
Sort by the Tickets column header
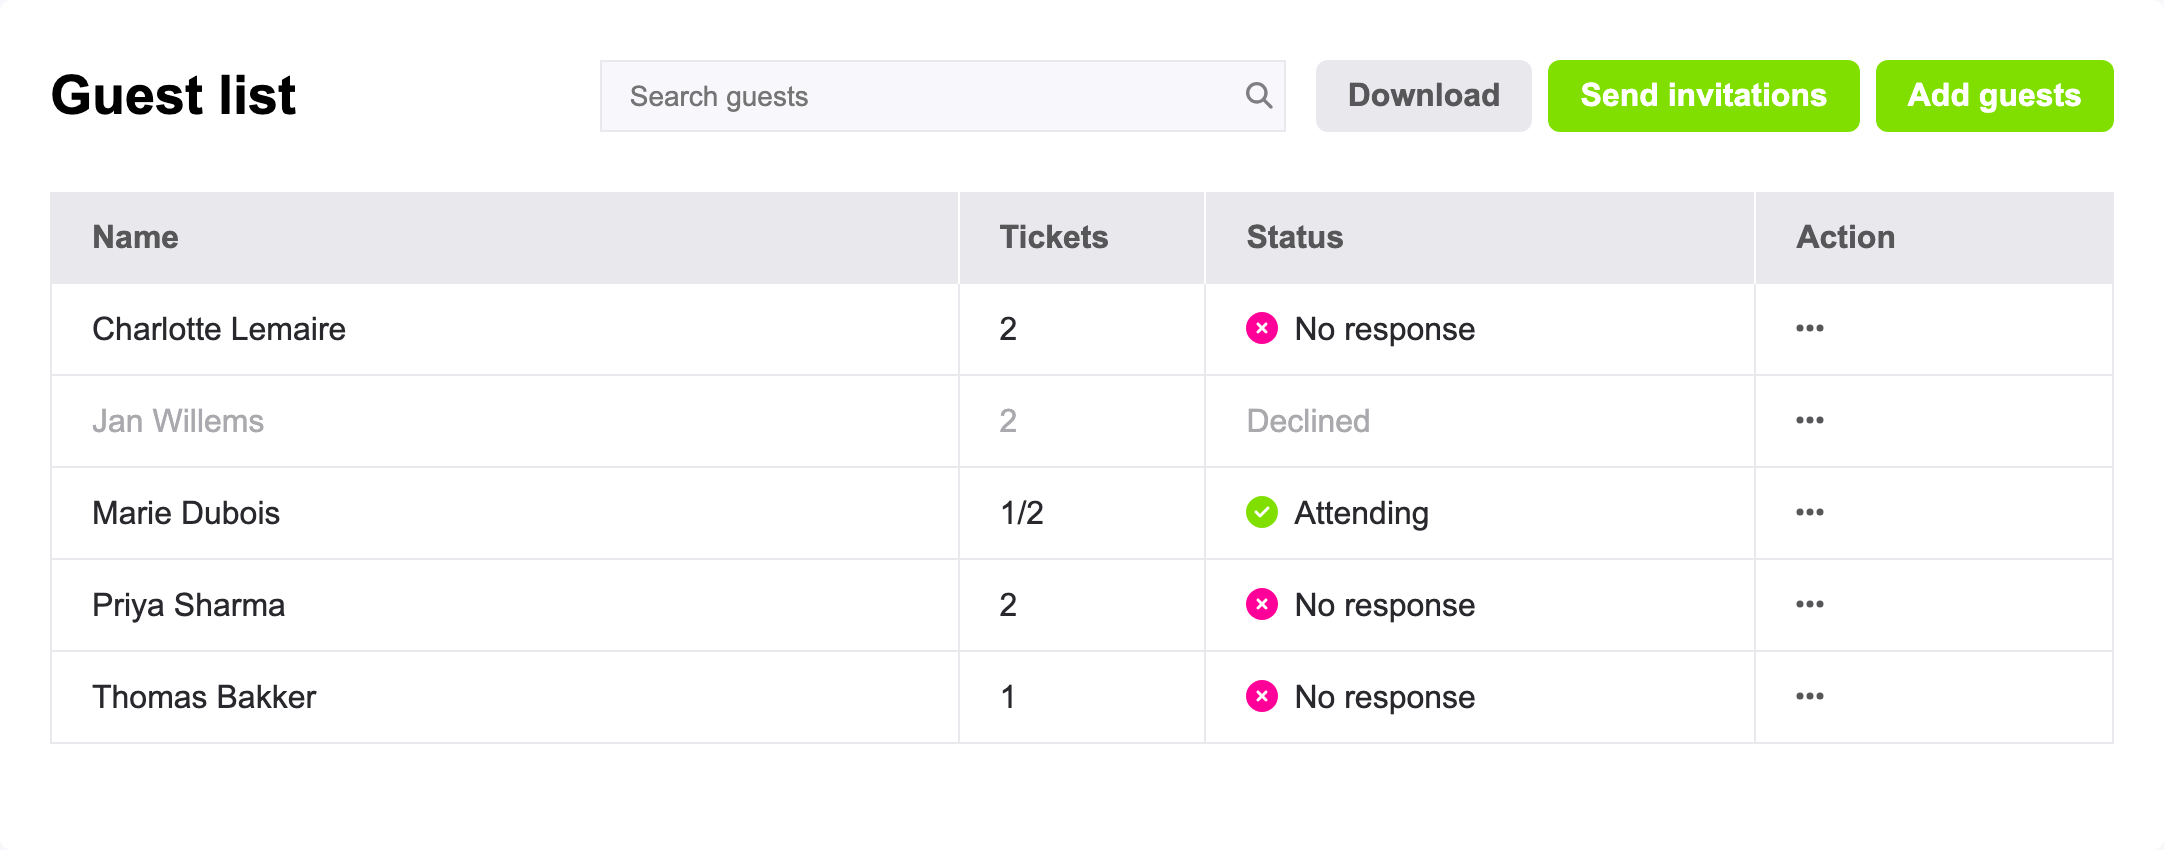click(x=1054, y=237)
